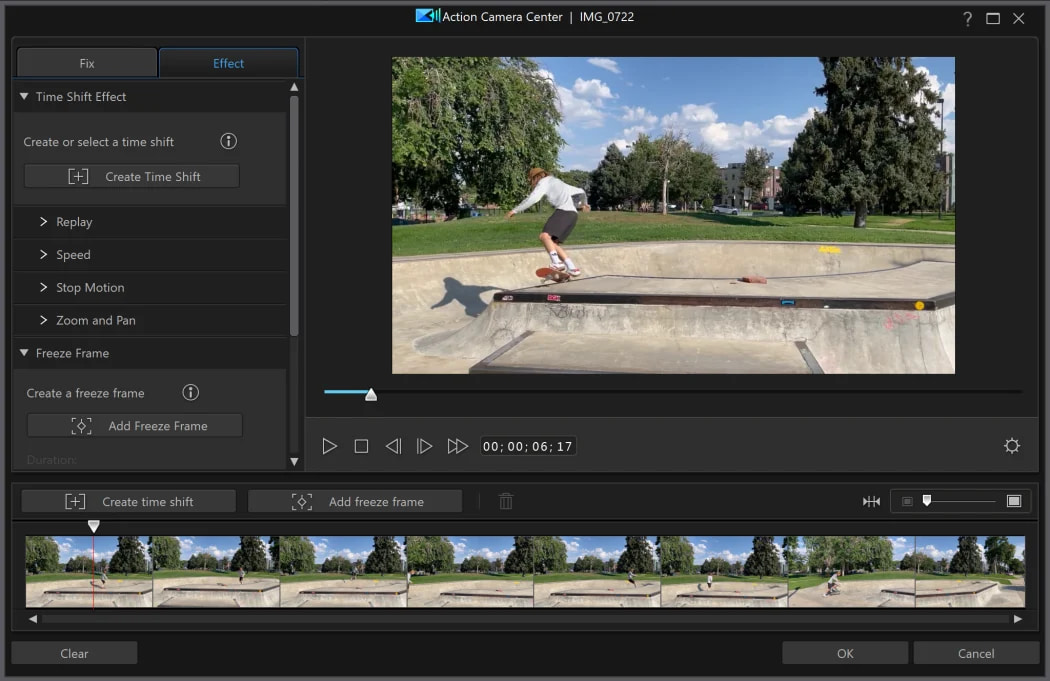Play the video preview
This screenshot has width=1050, height=681.
point(329,446)
